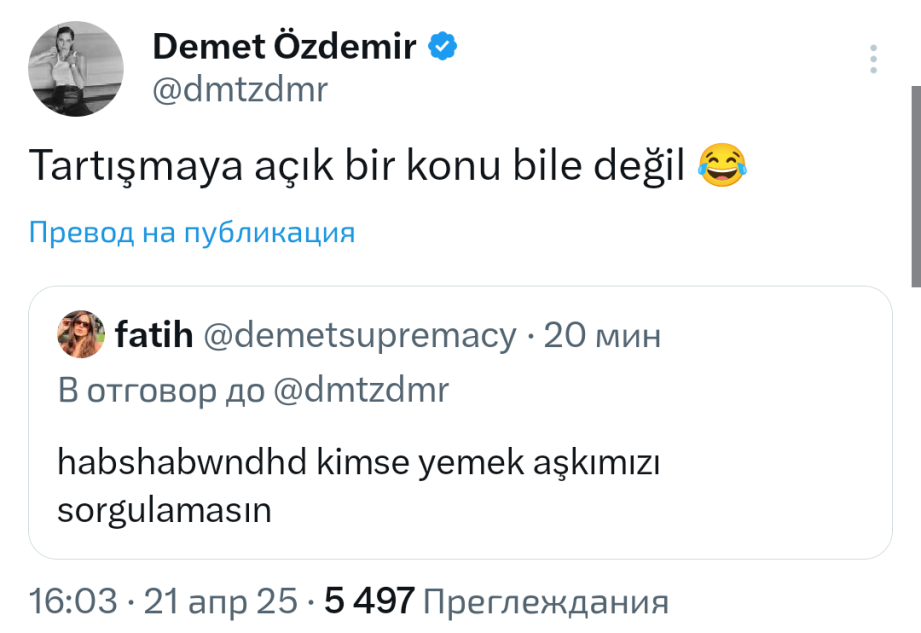Click the 5 497 view count

(369, 601)
